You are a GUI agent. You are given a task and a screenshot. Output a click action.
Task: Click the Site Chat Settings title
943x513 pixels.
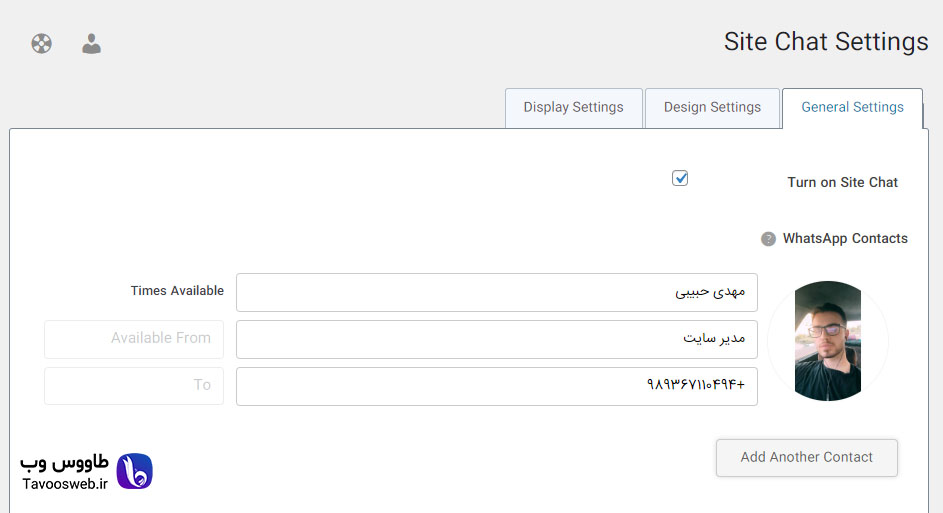click(x=826, y=42)
